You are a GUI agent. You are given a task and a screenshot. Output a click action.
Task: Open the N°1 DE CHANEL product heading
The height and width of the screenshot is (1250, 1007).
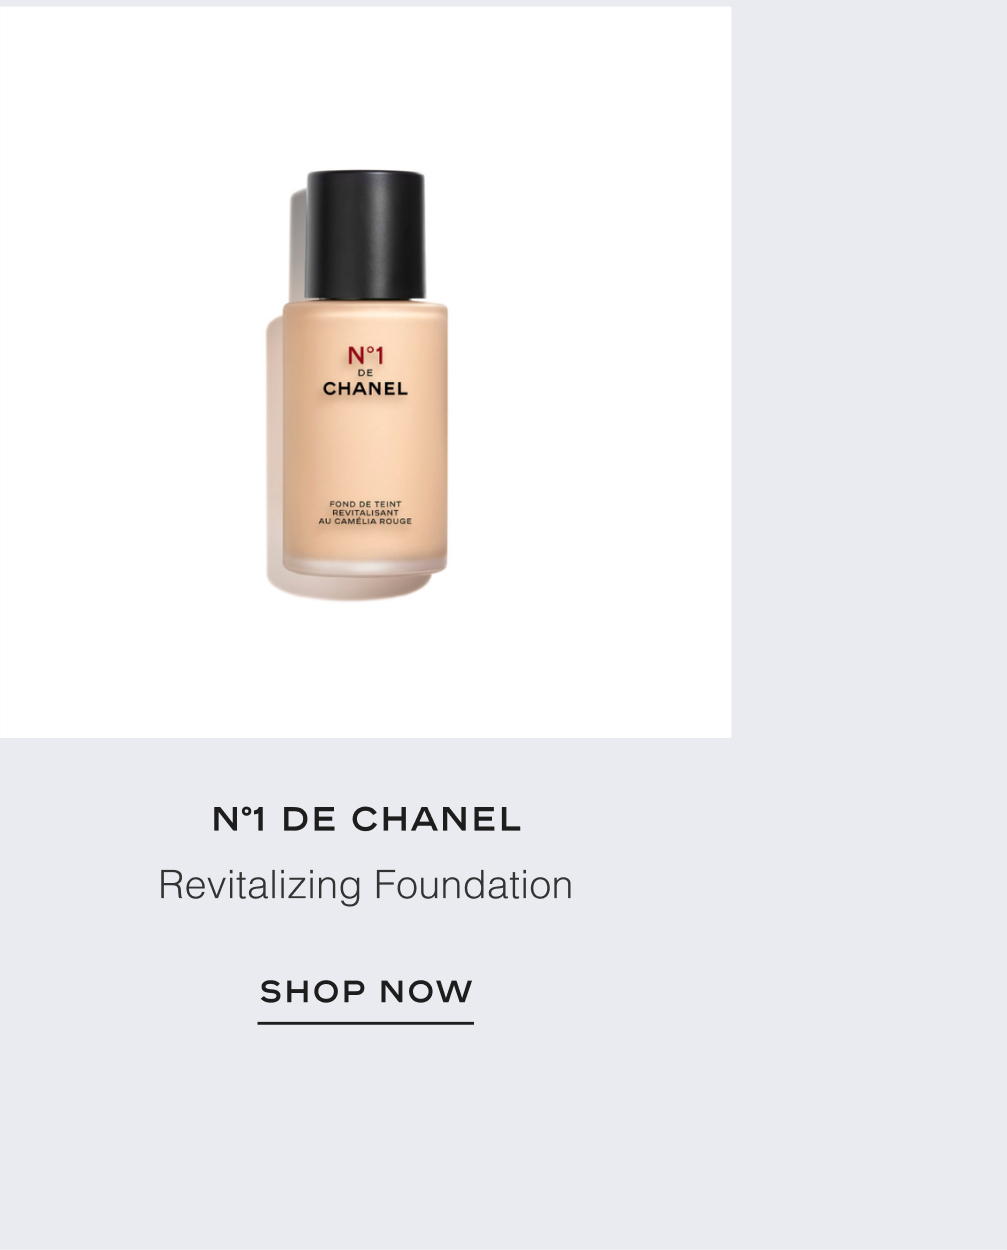pyautogui.click(x=366, y=819)
